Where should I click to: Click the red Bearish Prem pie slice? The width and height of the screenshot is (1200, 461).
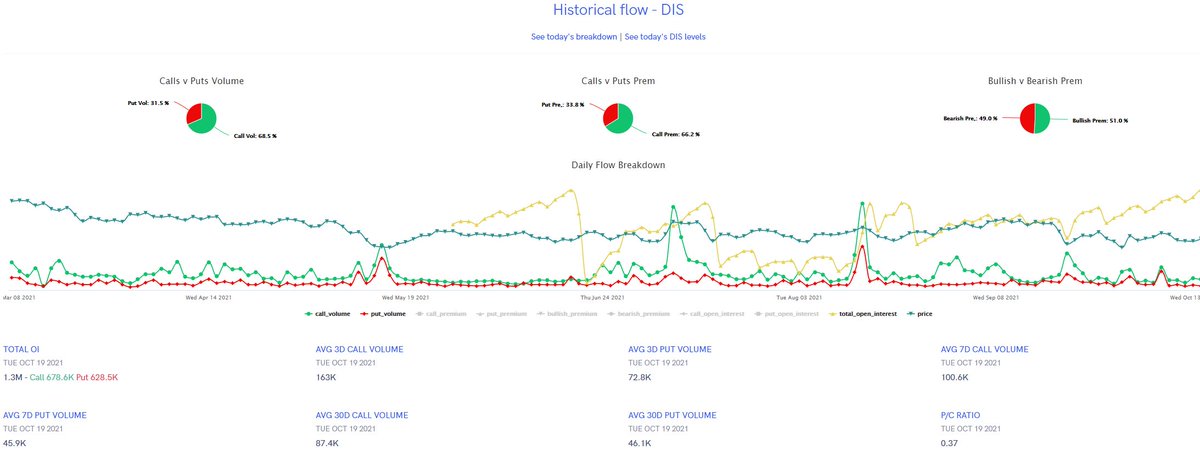[1025, 117]
